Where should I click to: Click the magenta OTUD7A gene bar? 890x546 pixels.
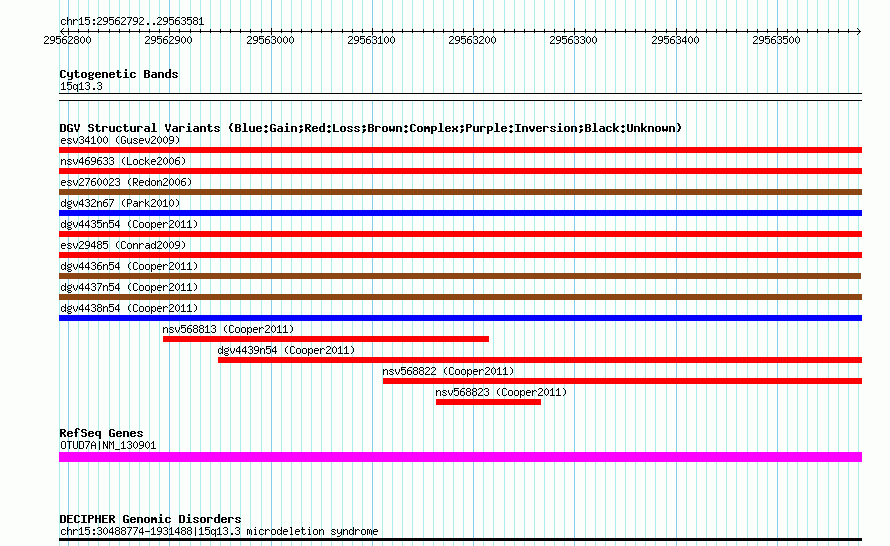tap(460, 457)
